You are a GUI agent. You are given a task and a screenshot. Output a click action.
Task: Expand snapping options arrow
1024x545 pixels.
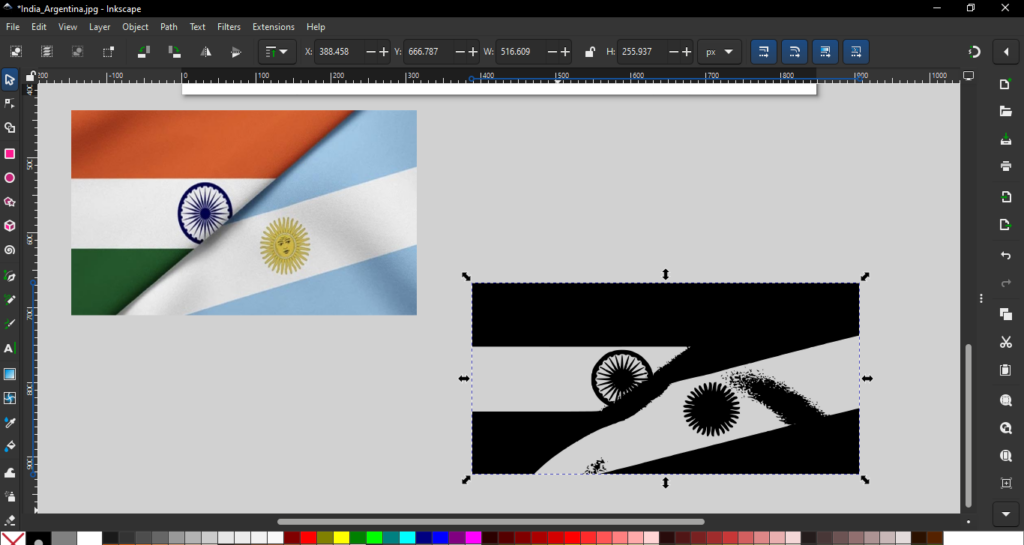pyautogui.click(x=1006, y=52)
